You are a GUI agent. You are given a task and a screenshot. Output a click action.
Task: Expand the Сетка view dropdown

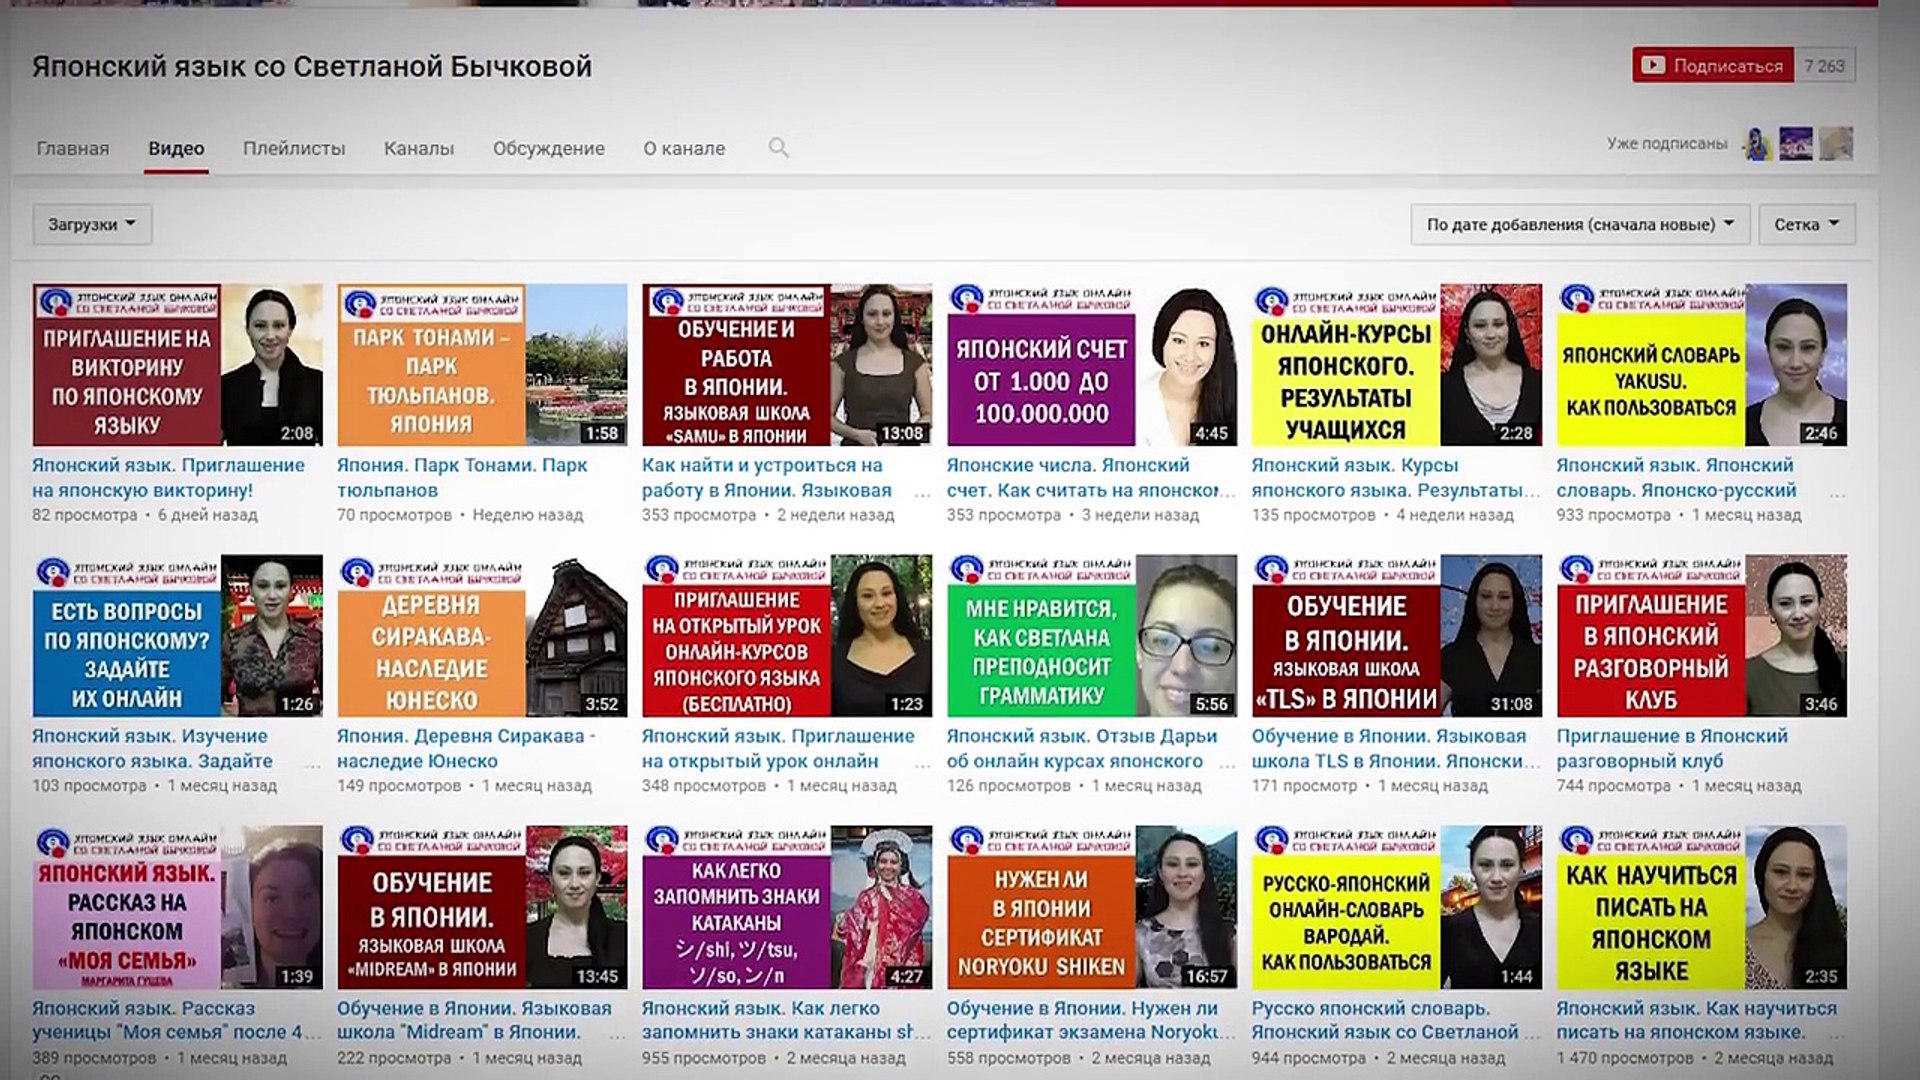[x=1806, y=225]
